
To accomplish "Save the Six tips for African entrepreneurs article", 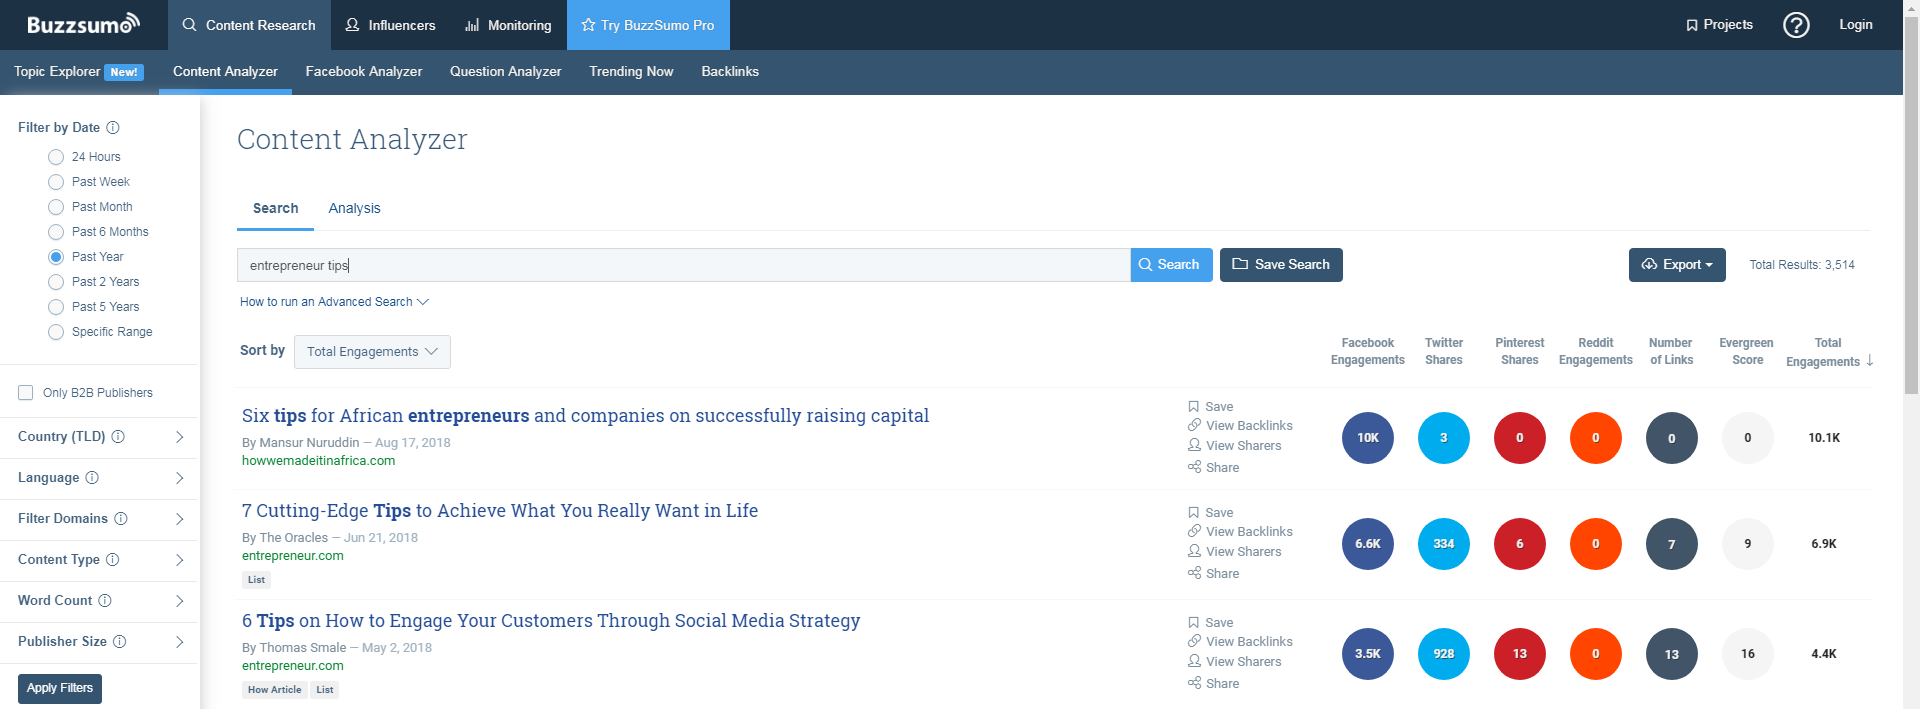I will coord(1211,407).
